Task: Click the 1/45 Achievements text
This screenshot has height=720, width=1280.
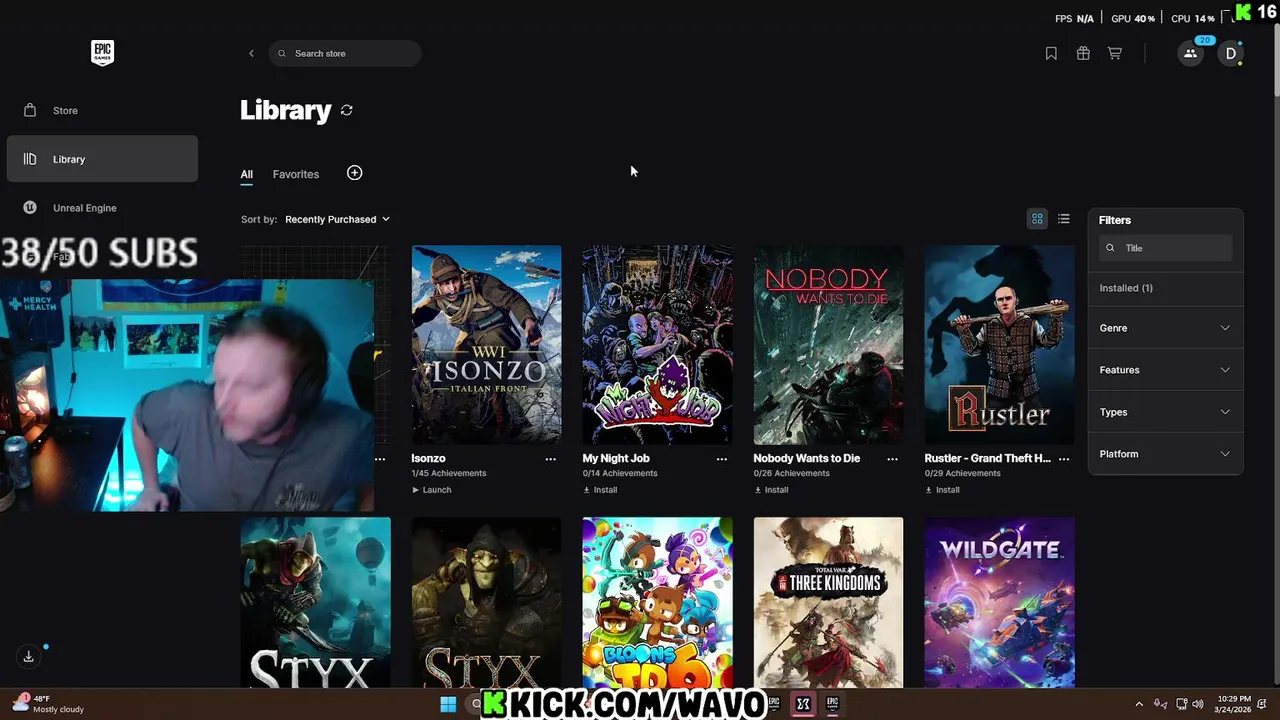Action: [x=449, y=474]
